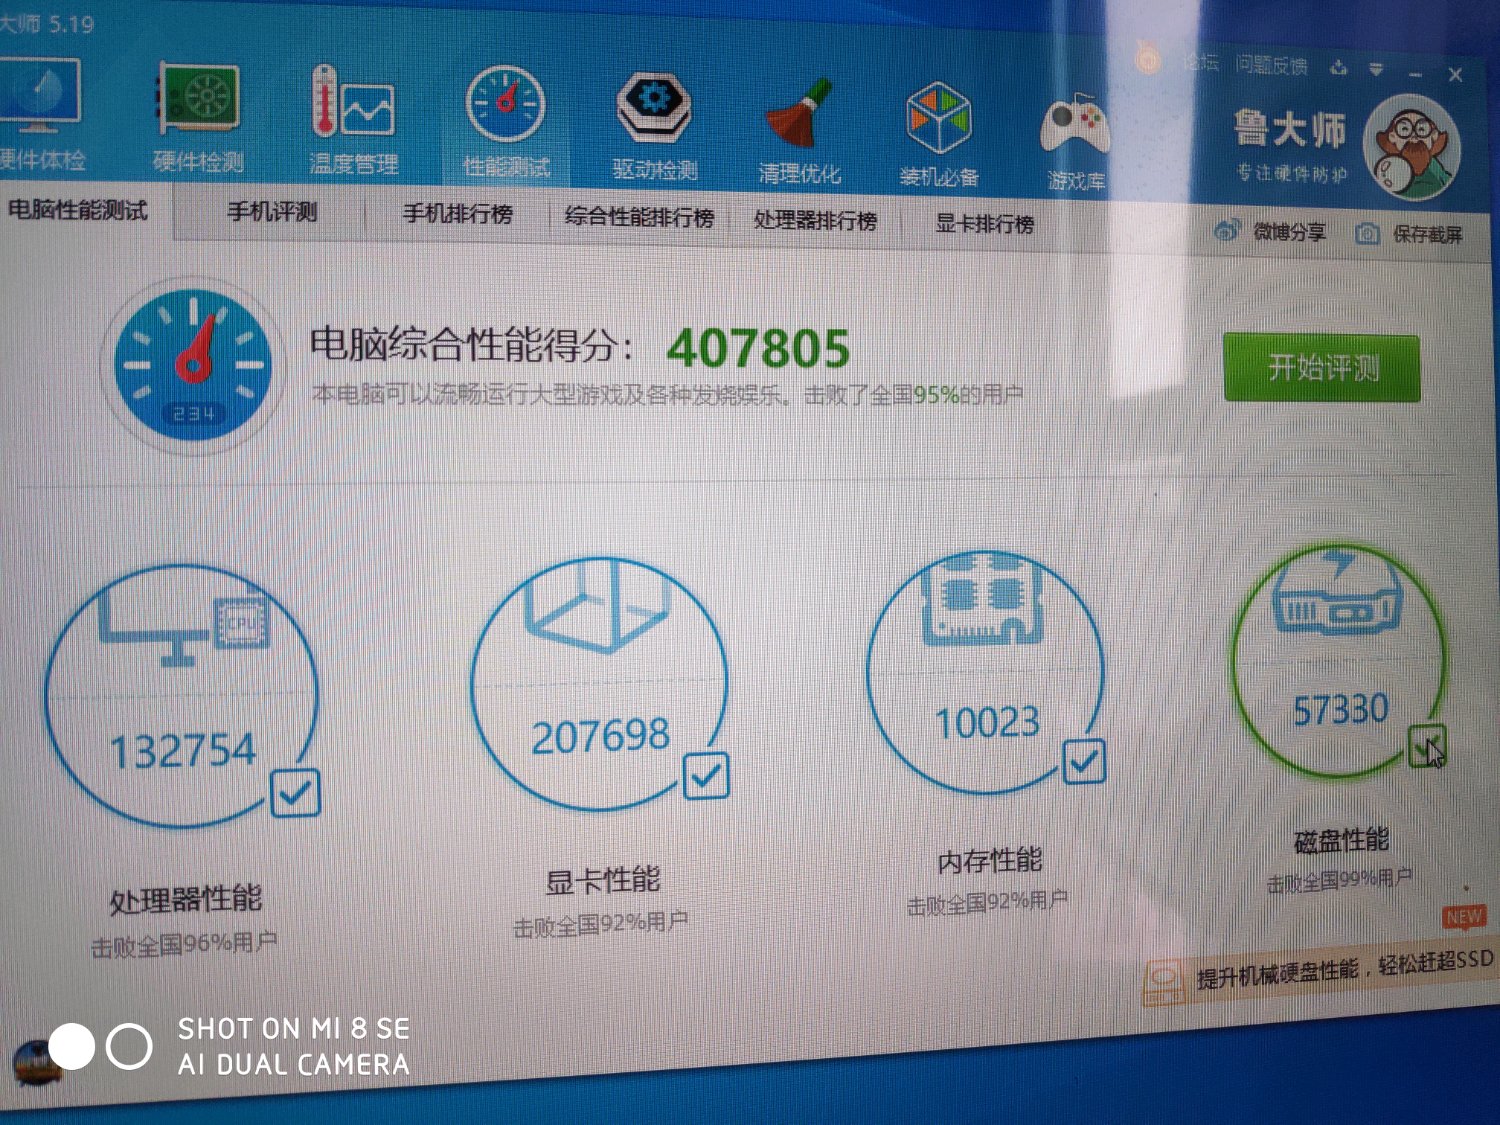1500x1125 pixels.
Task: Click the 电脑综合性能得分 heading
Action: click(x=471, y=345)
